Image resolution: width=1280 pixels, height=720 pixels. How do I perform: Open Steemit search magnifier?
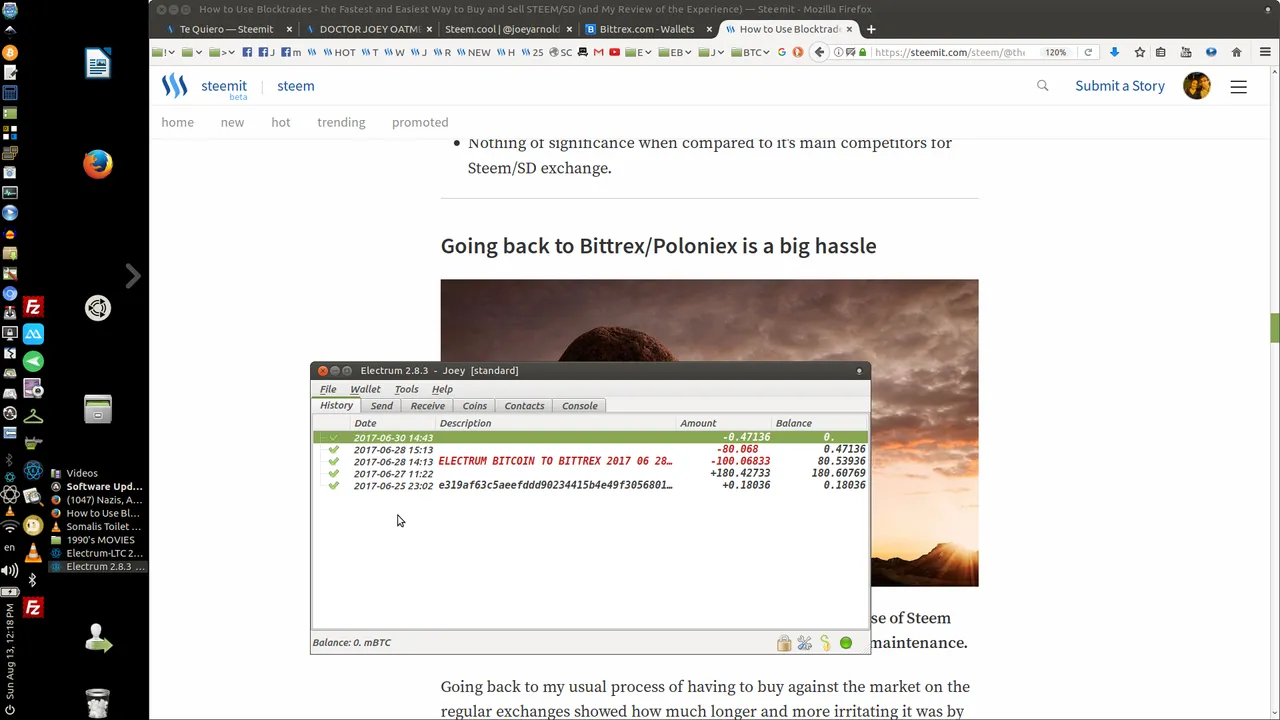tap(1043, 86)
